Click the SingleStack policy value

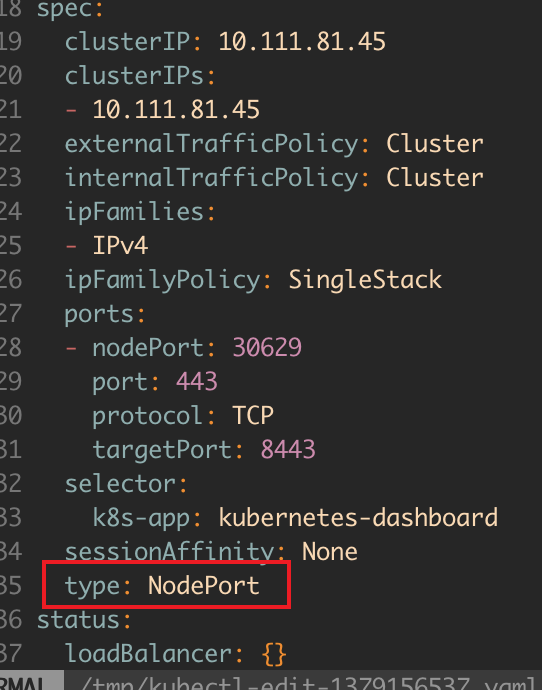pyautogui.click(x=365, y=280)
